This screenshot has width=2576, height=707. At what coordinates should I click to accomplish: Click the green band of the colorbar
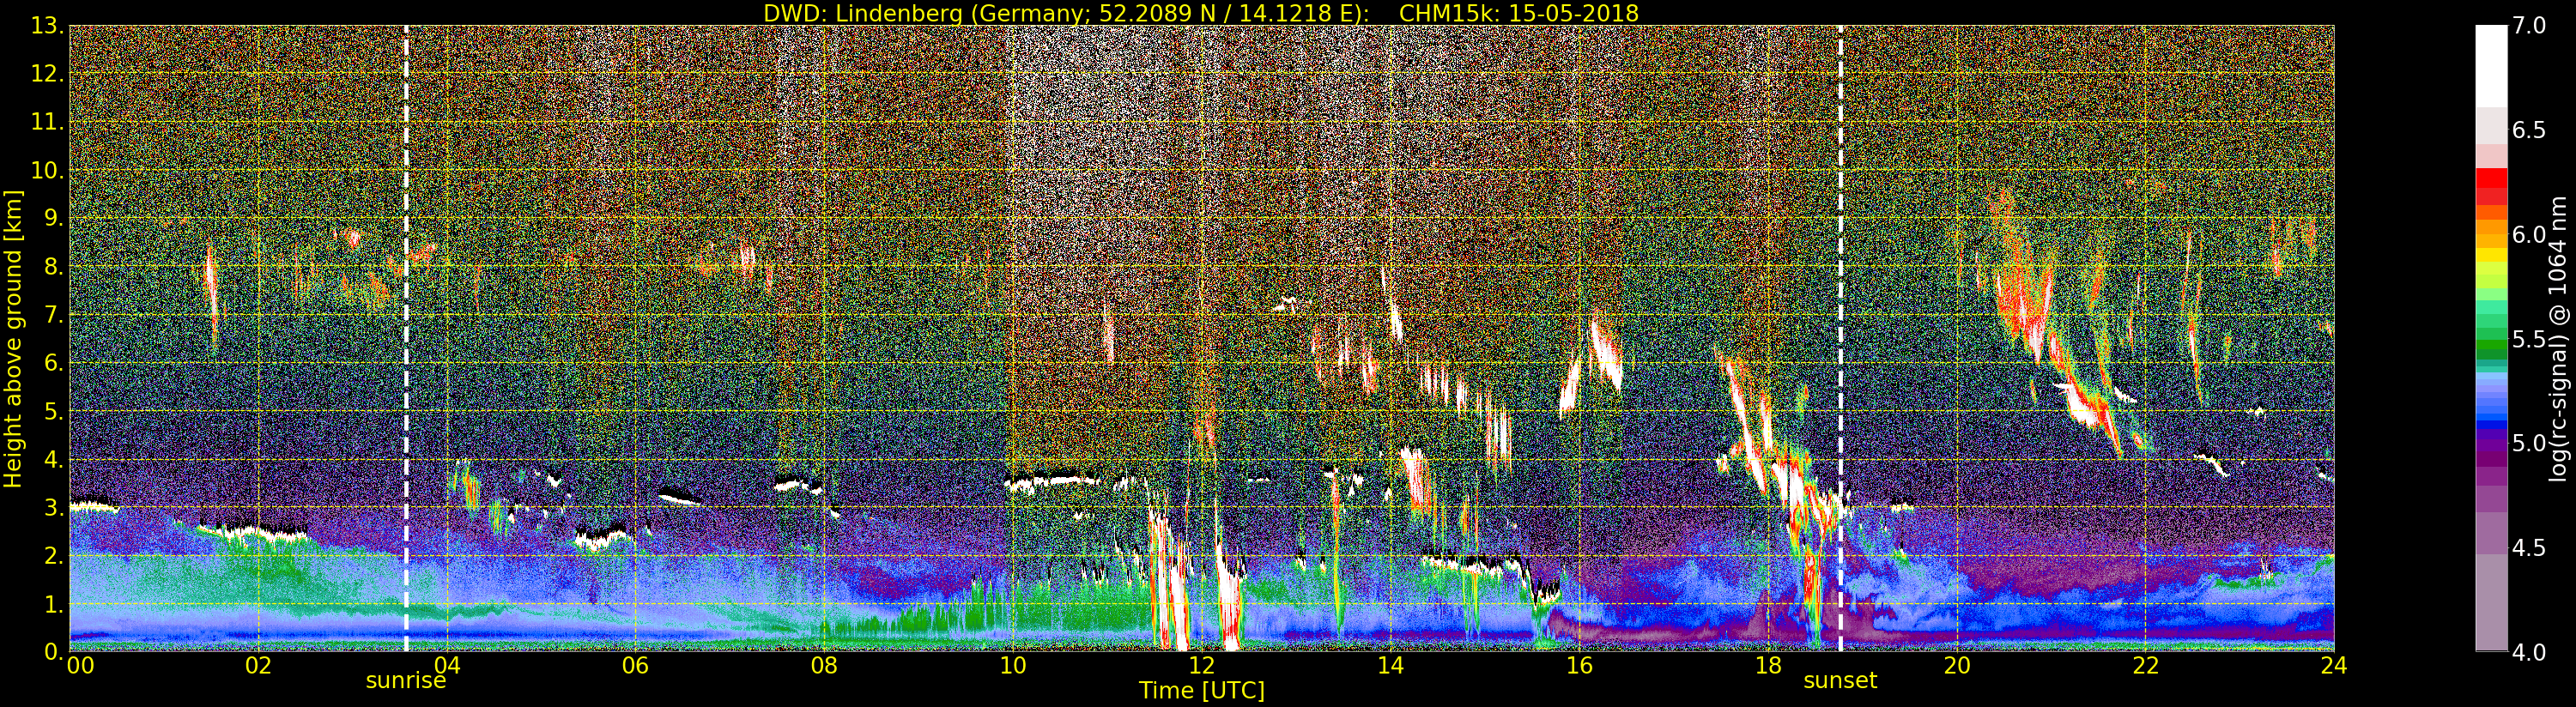click(2491, 346)
